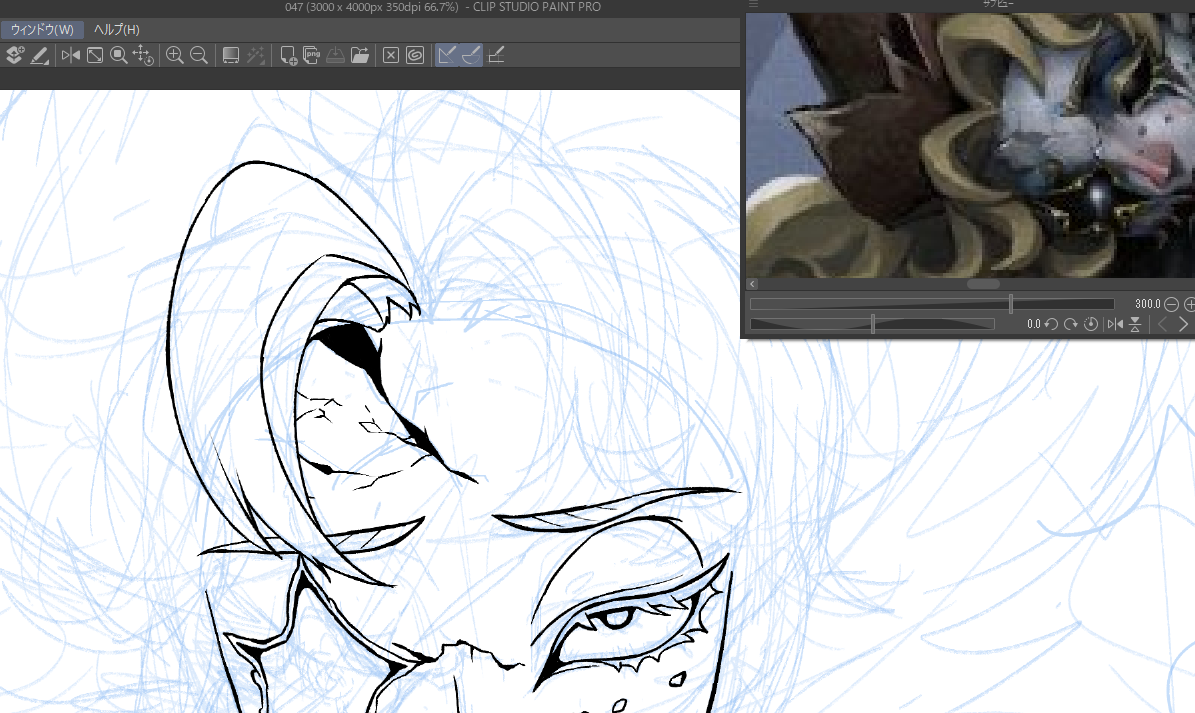Open the ウィンドウ(W) menu

point(42,30)
